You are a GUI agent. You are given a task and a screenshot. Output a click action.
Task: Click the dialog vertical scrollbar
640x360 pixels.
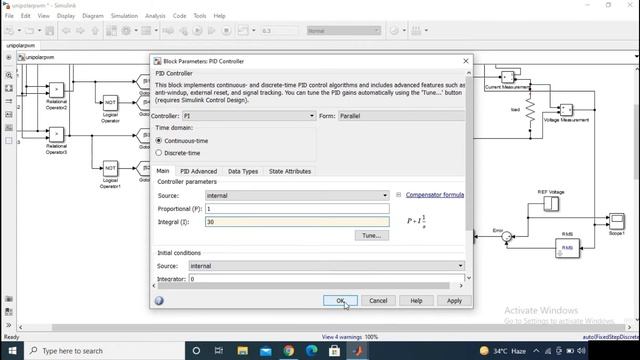click(x=469, y=153)
